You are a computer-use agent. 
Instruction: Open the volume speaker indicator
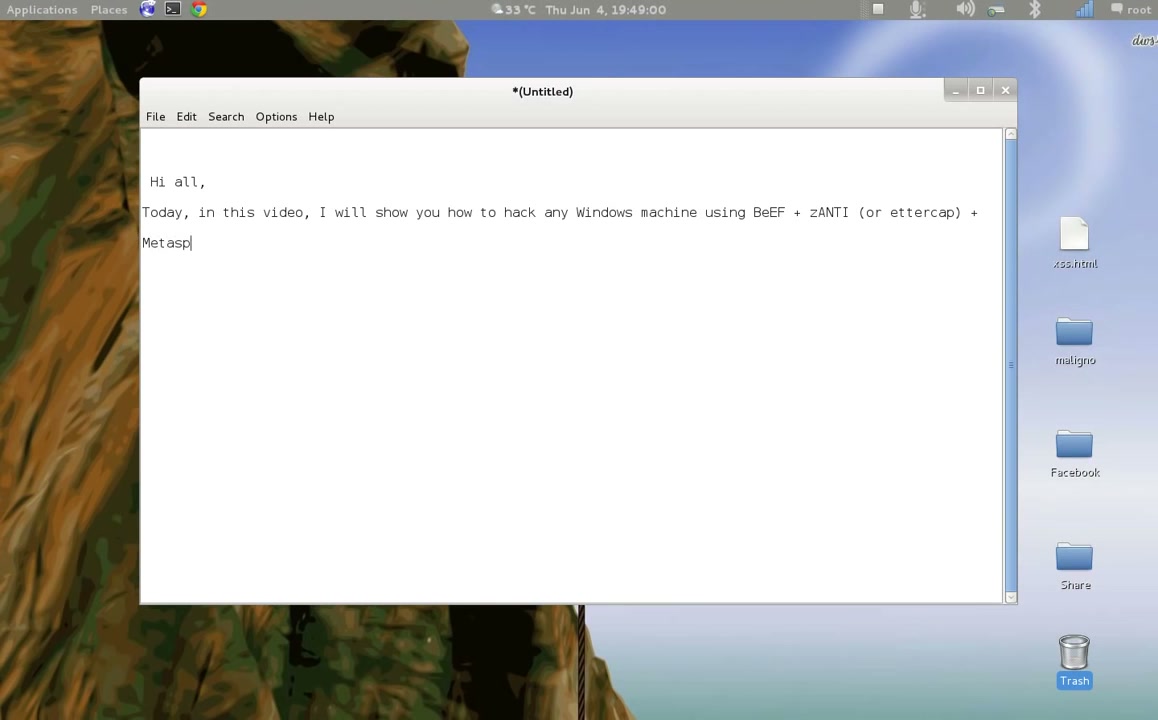pyautogui.click(x=965, y=9)
